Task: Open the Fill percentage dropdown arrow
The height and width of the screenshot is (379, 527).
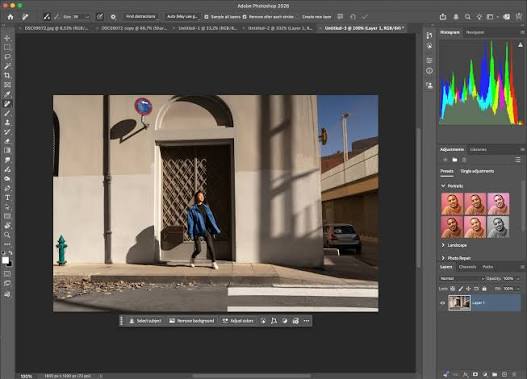Action: [518, 289]
